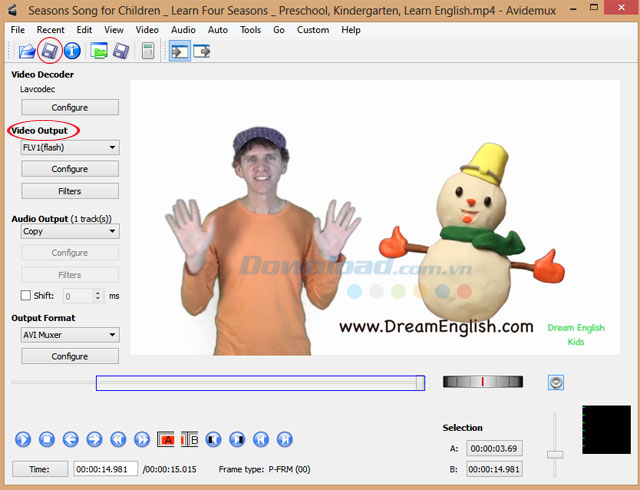This screenshot has width=640, height=490.
Task: Click the current time input field
Action: click(x=103, y=469)
